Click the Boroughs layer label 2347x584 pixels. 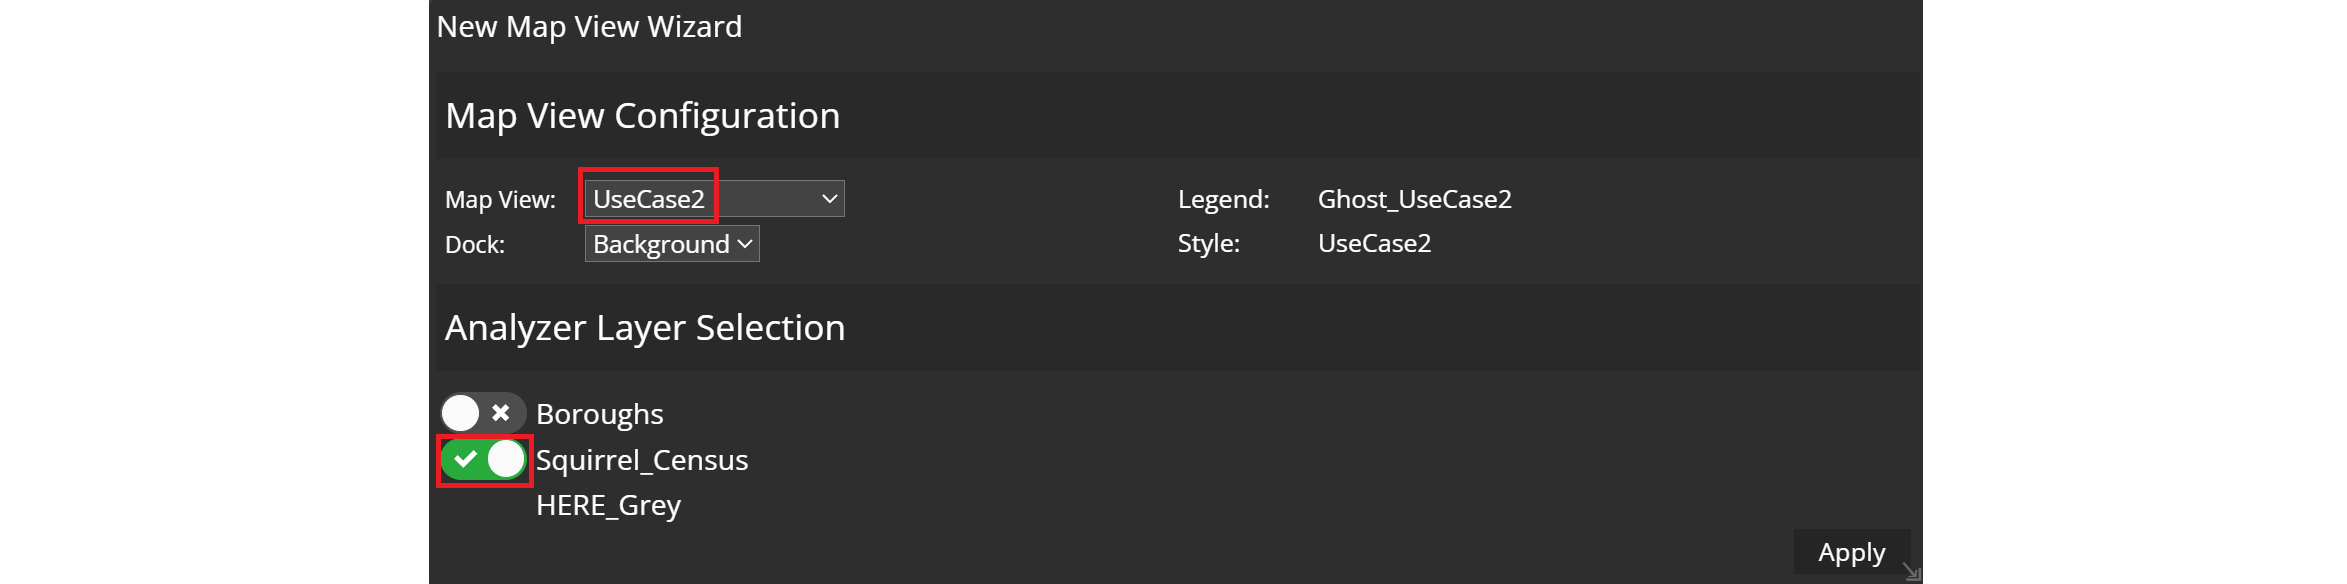(x=599, y=414)
